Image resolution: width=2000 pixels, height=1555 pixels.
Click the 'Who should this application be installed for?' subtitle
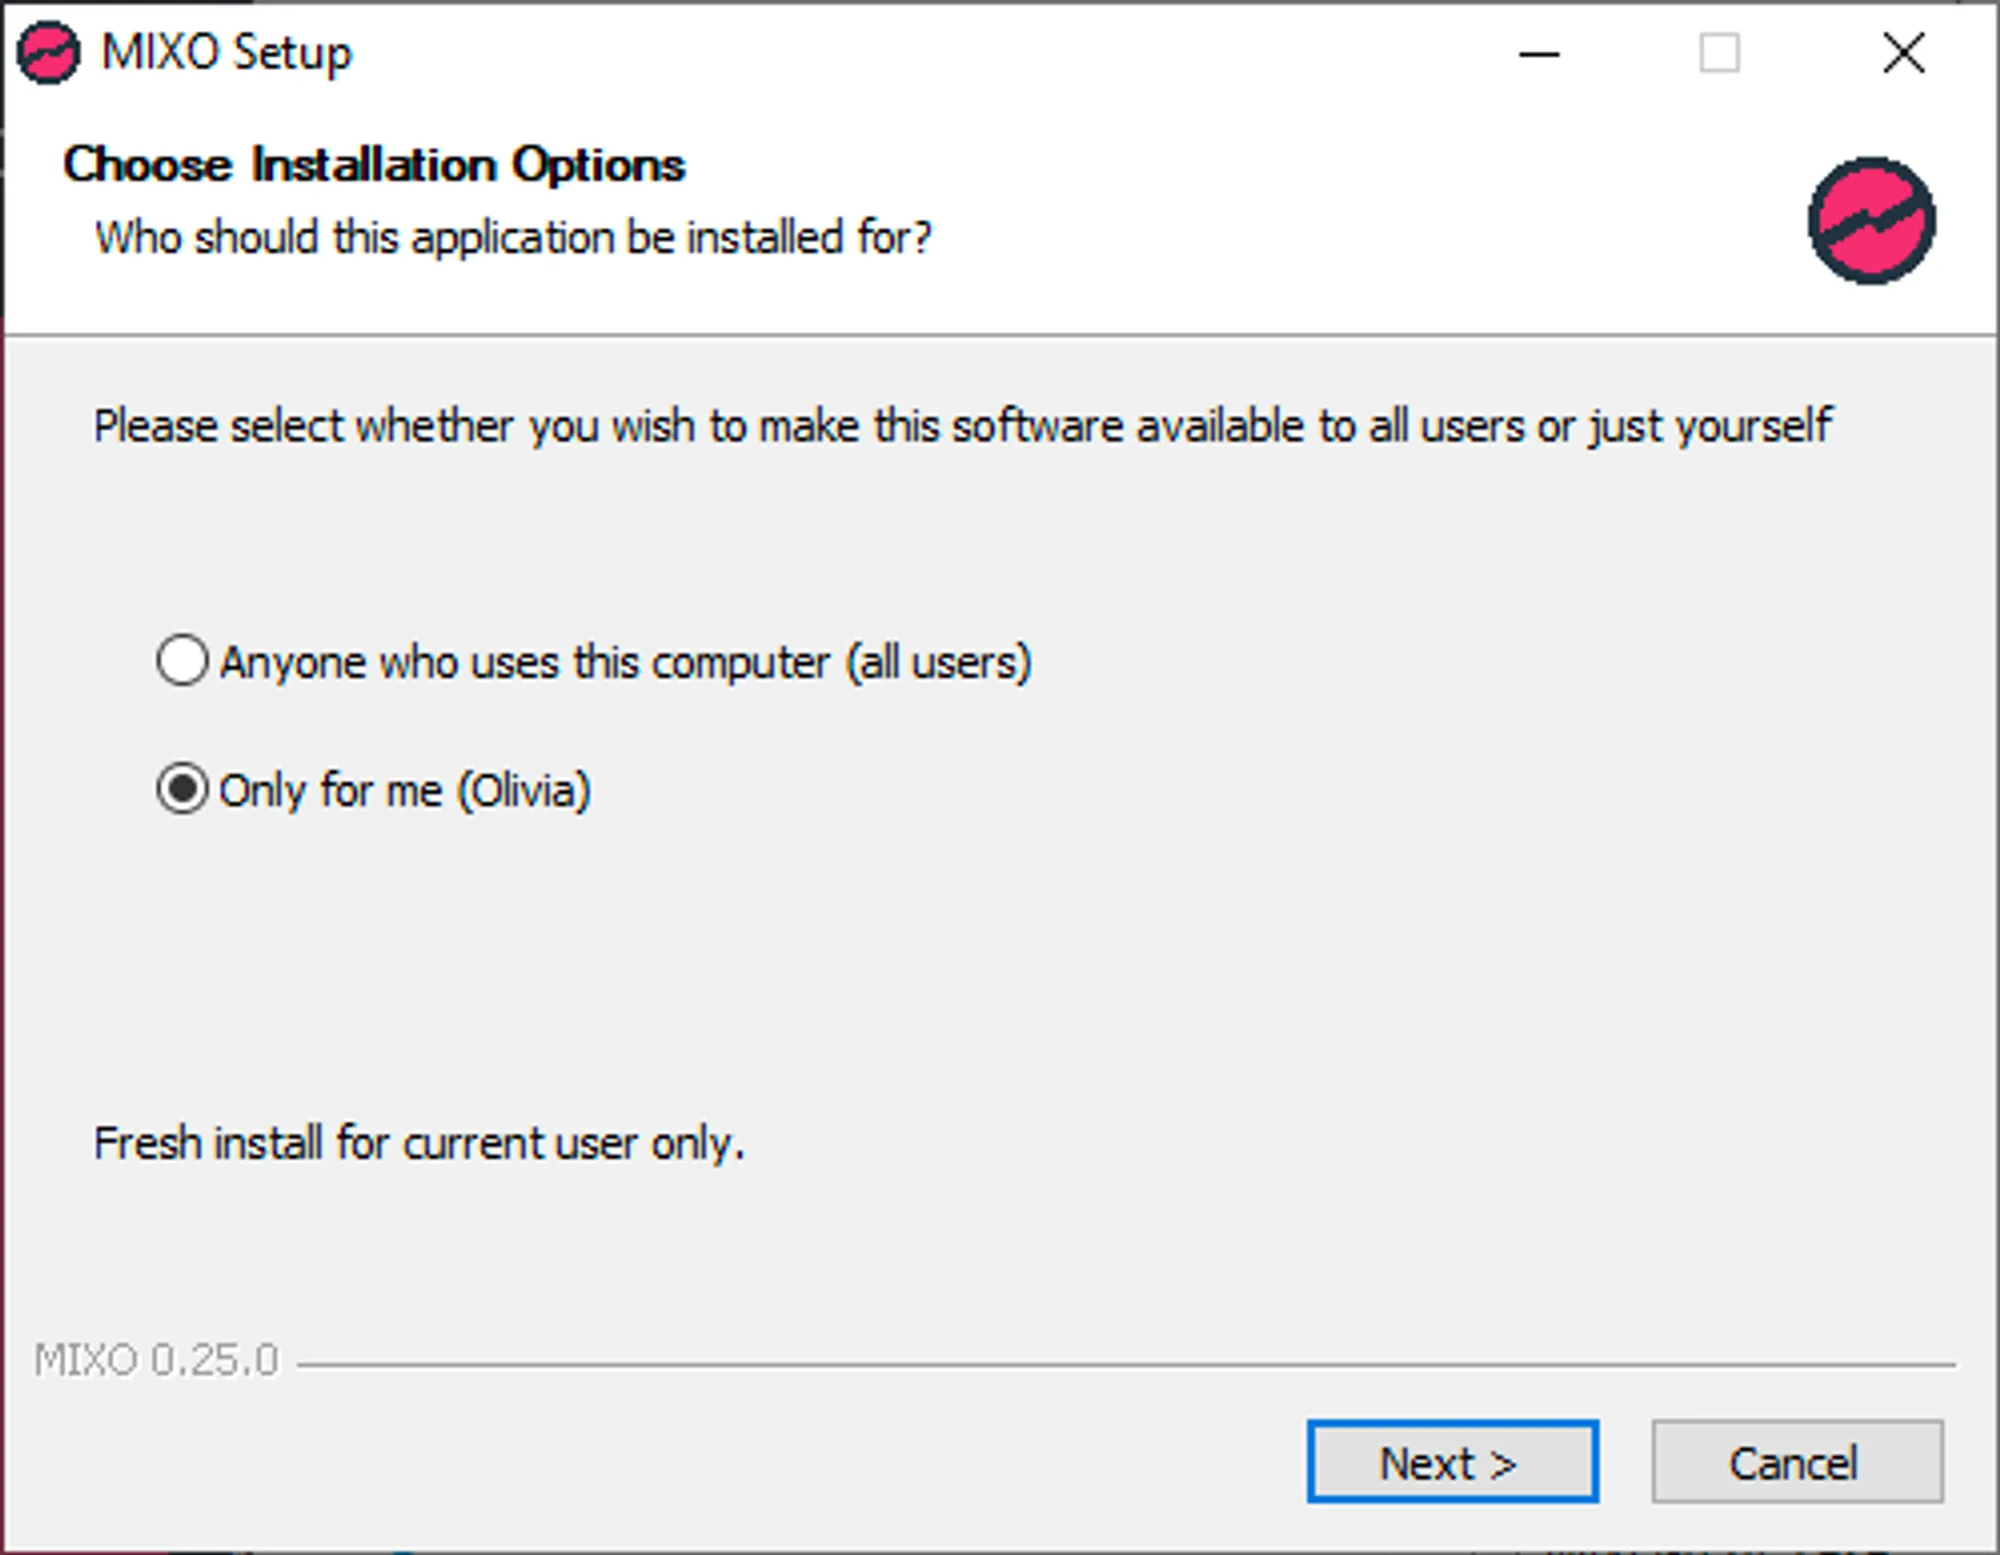coord(513,238)
